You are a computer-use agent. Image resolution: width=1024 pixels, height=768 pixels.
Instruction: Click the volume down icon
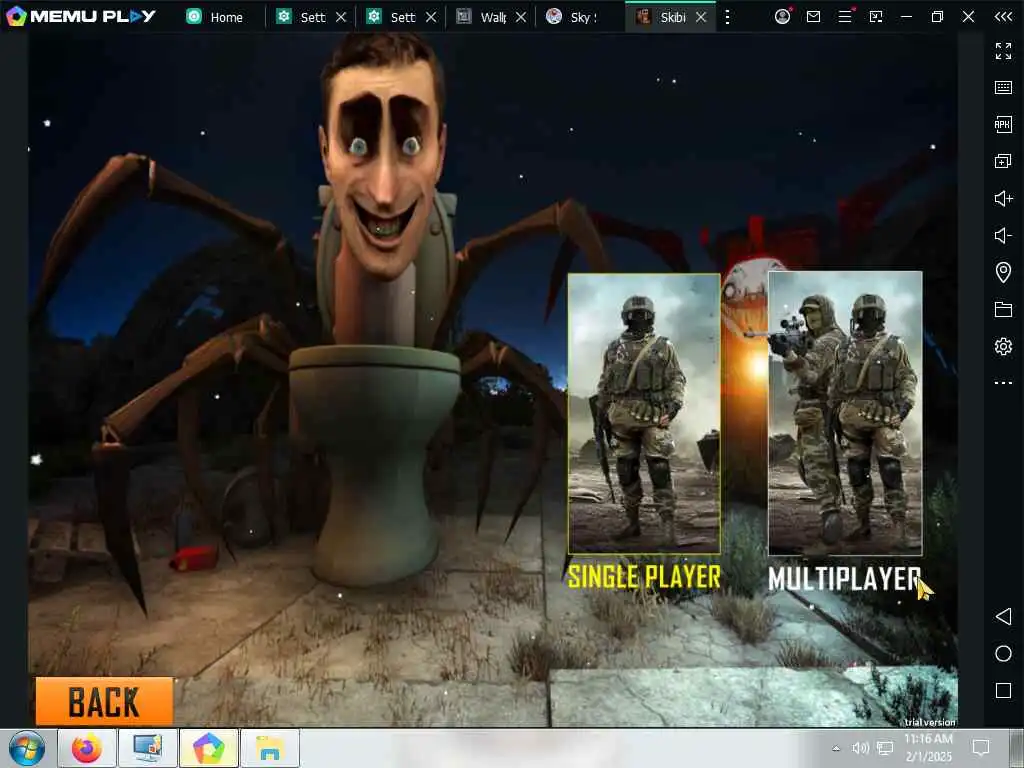1003,235
